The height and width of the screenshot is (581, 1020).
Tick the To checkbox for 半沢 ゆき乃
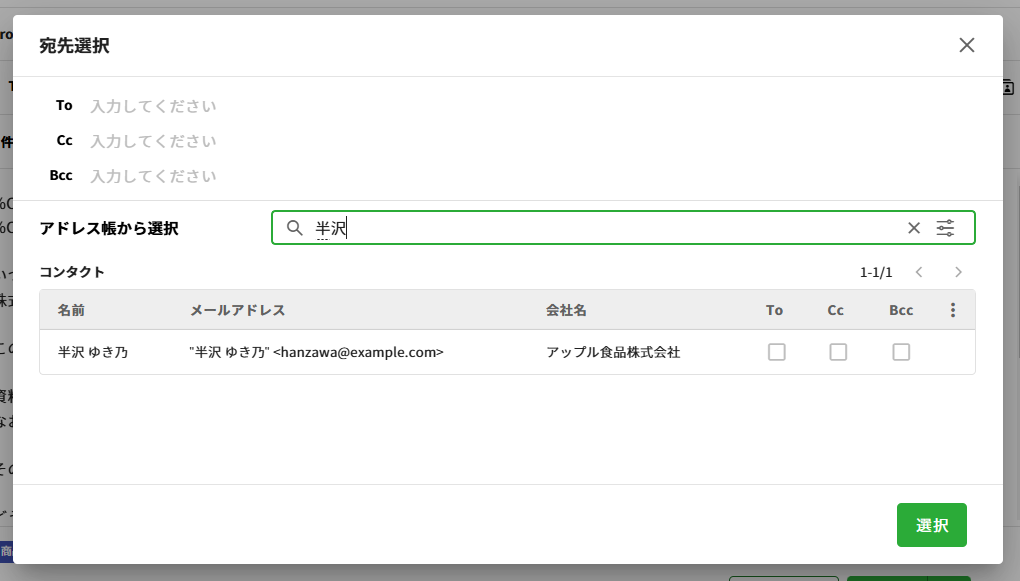click(x=776, y=352)
